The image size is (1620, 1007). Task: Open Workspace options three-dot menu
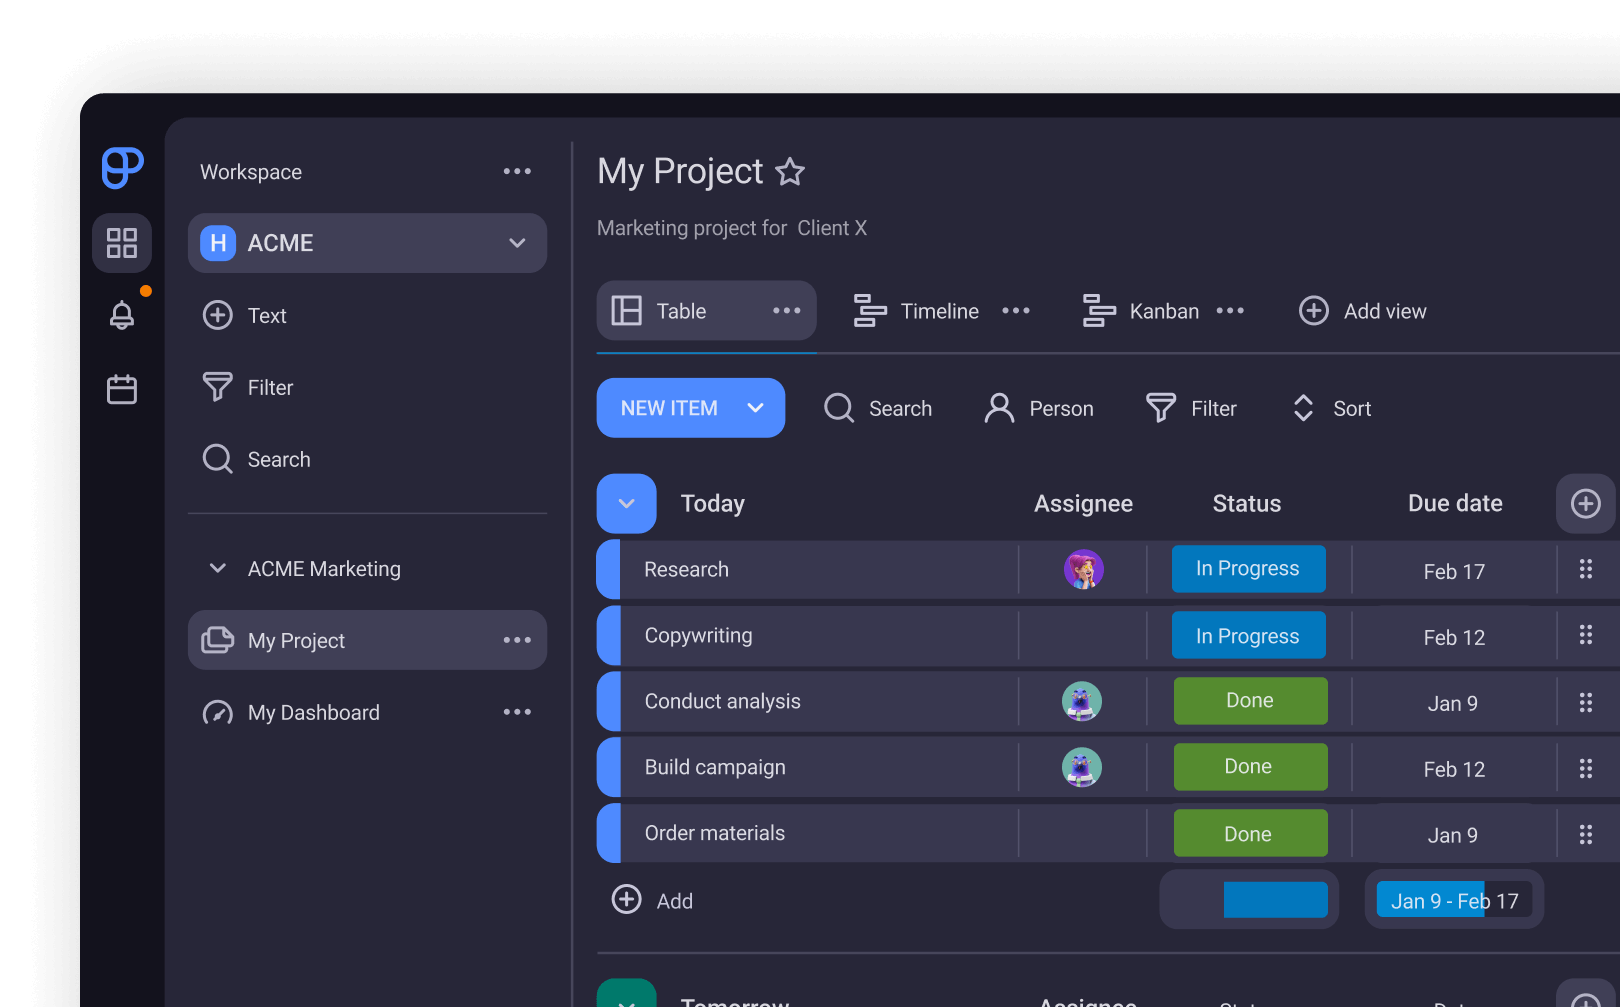[x=517, y=172]
